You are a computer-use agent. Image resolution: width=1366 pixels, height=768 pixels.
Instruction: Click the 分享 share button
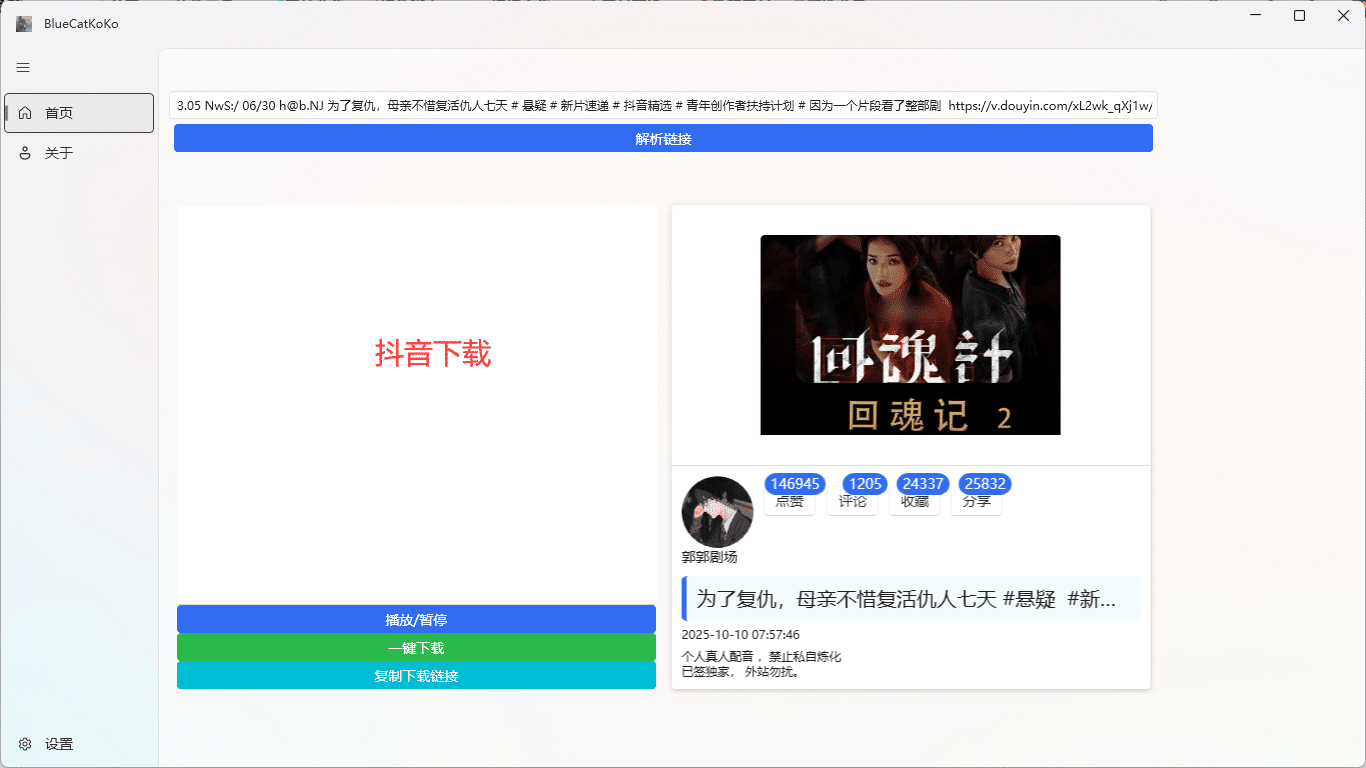click(x=977, y=502)
